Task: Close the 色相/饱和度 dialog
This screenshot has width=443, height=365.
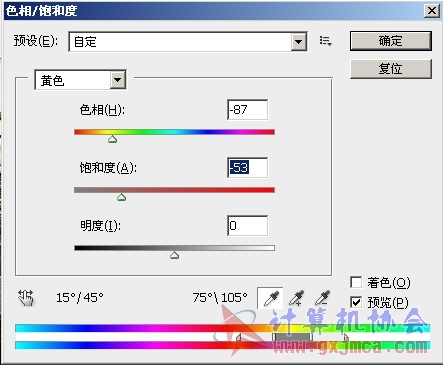Action: tap(432, 11)
